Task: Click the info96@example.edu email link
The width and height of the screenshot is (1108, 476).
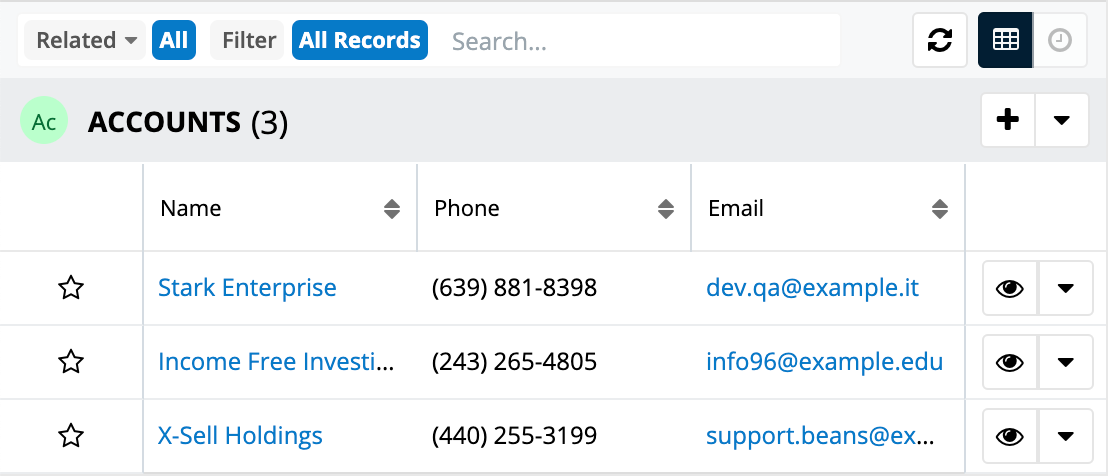Action: coord(824,361)
